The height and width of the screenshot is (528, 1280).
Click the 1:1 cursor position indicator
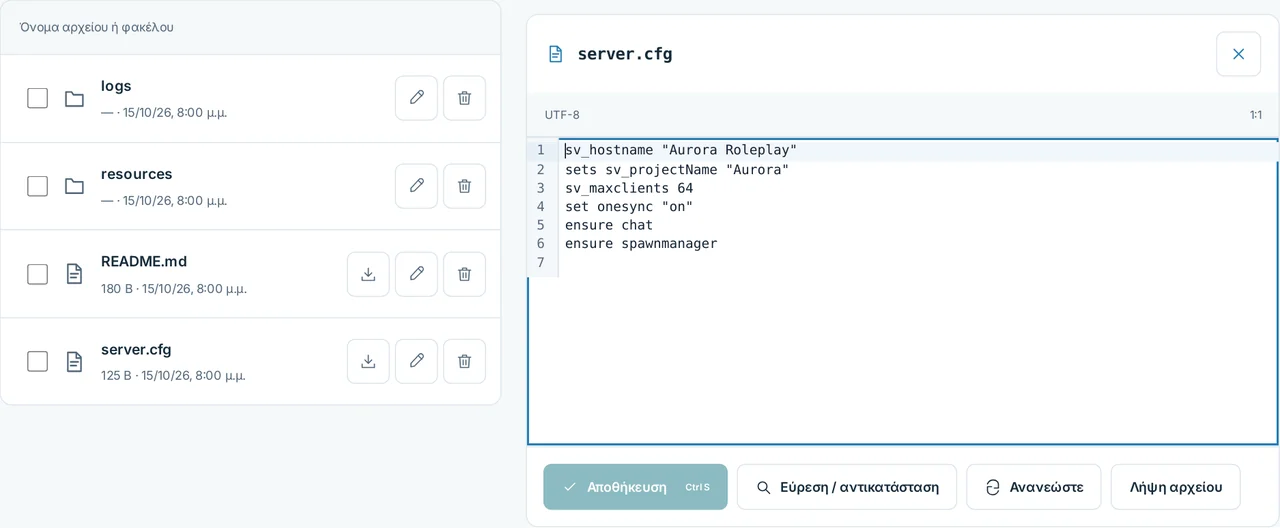pos(1255,115)
